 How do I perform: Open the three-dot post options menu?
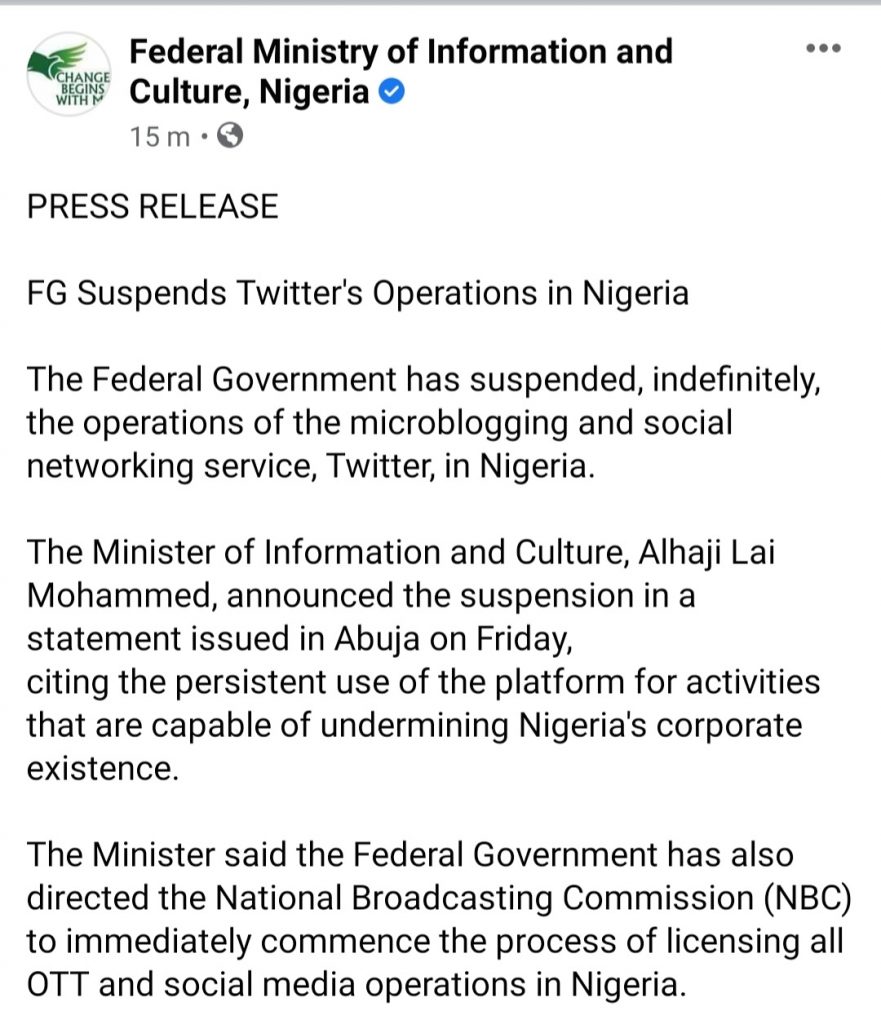(823, 48)
